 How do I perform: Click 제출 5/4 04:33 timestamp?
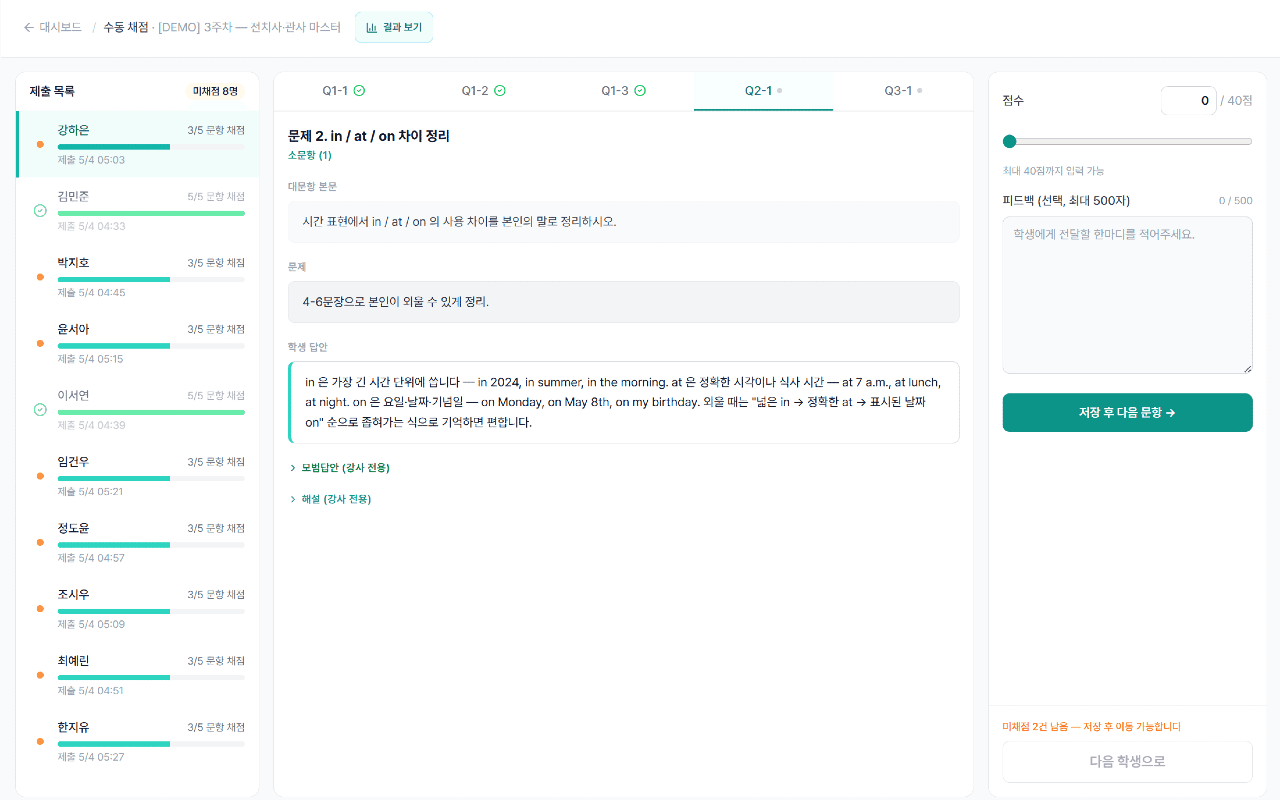click(x=91, y=226)
